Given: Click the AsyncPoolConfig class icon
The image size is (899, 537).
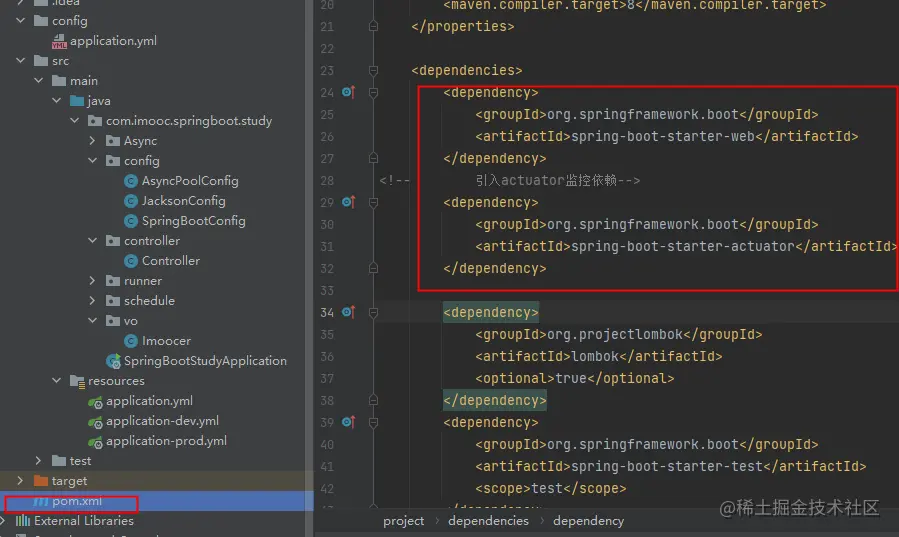Looking at the screenshot, I should (131, 181).
